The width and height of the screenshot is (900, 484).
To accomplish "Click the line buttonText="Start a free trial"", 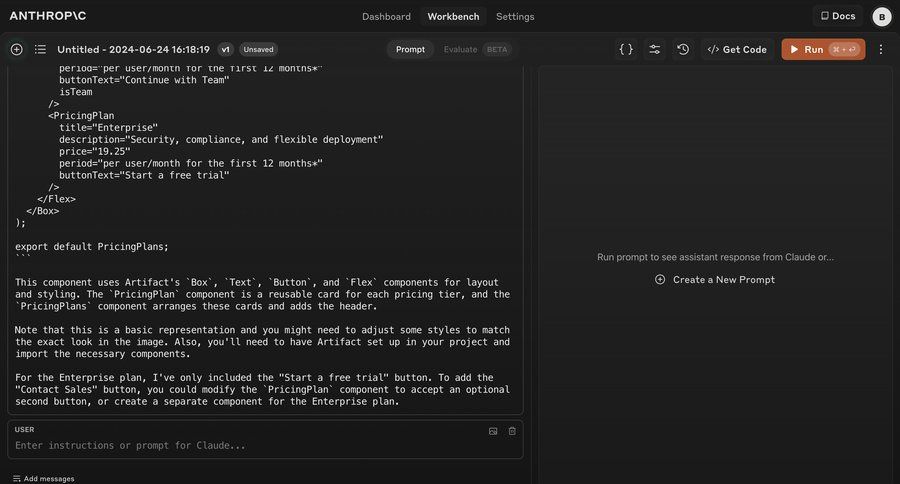I will [144, 175].
